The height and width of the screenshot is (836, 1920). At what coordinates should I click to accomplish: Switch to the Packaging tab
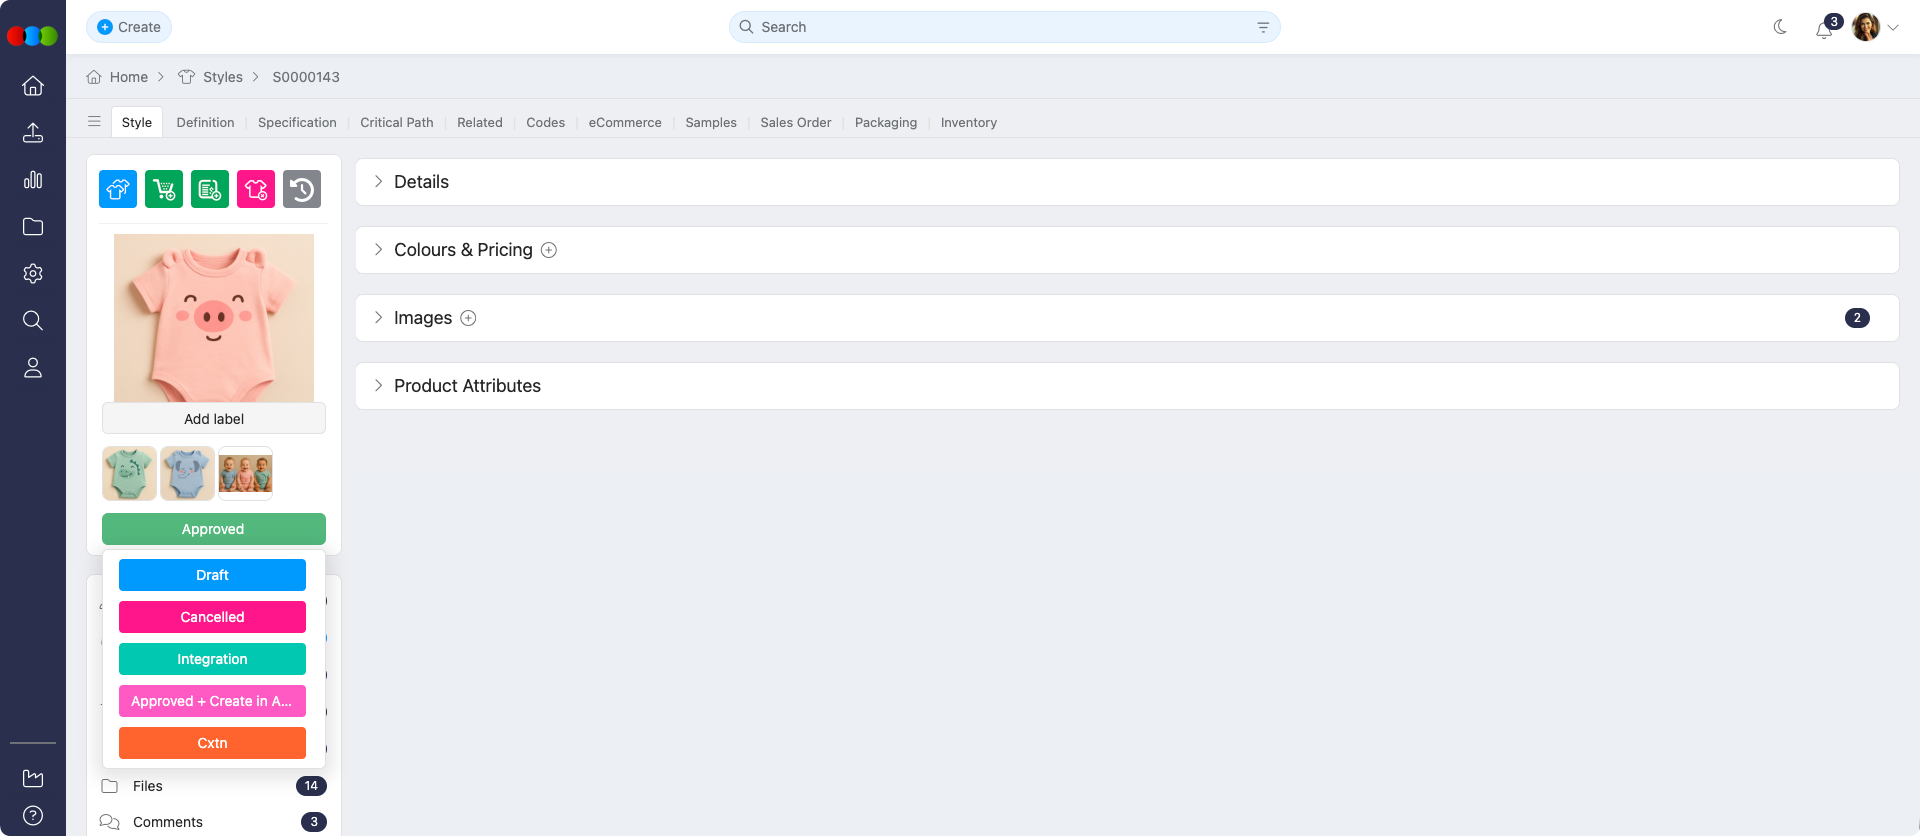pyautogui.click(x=886, y=122)
